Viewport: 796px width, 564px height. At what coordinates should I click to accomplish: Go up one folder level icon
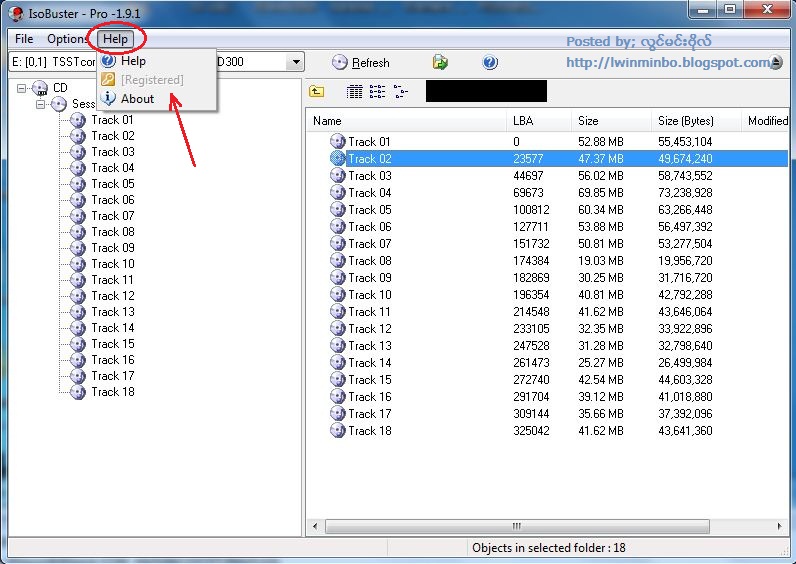click(x=317, y=91)
